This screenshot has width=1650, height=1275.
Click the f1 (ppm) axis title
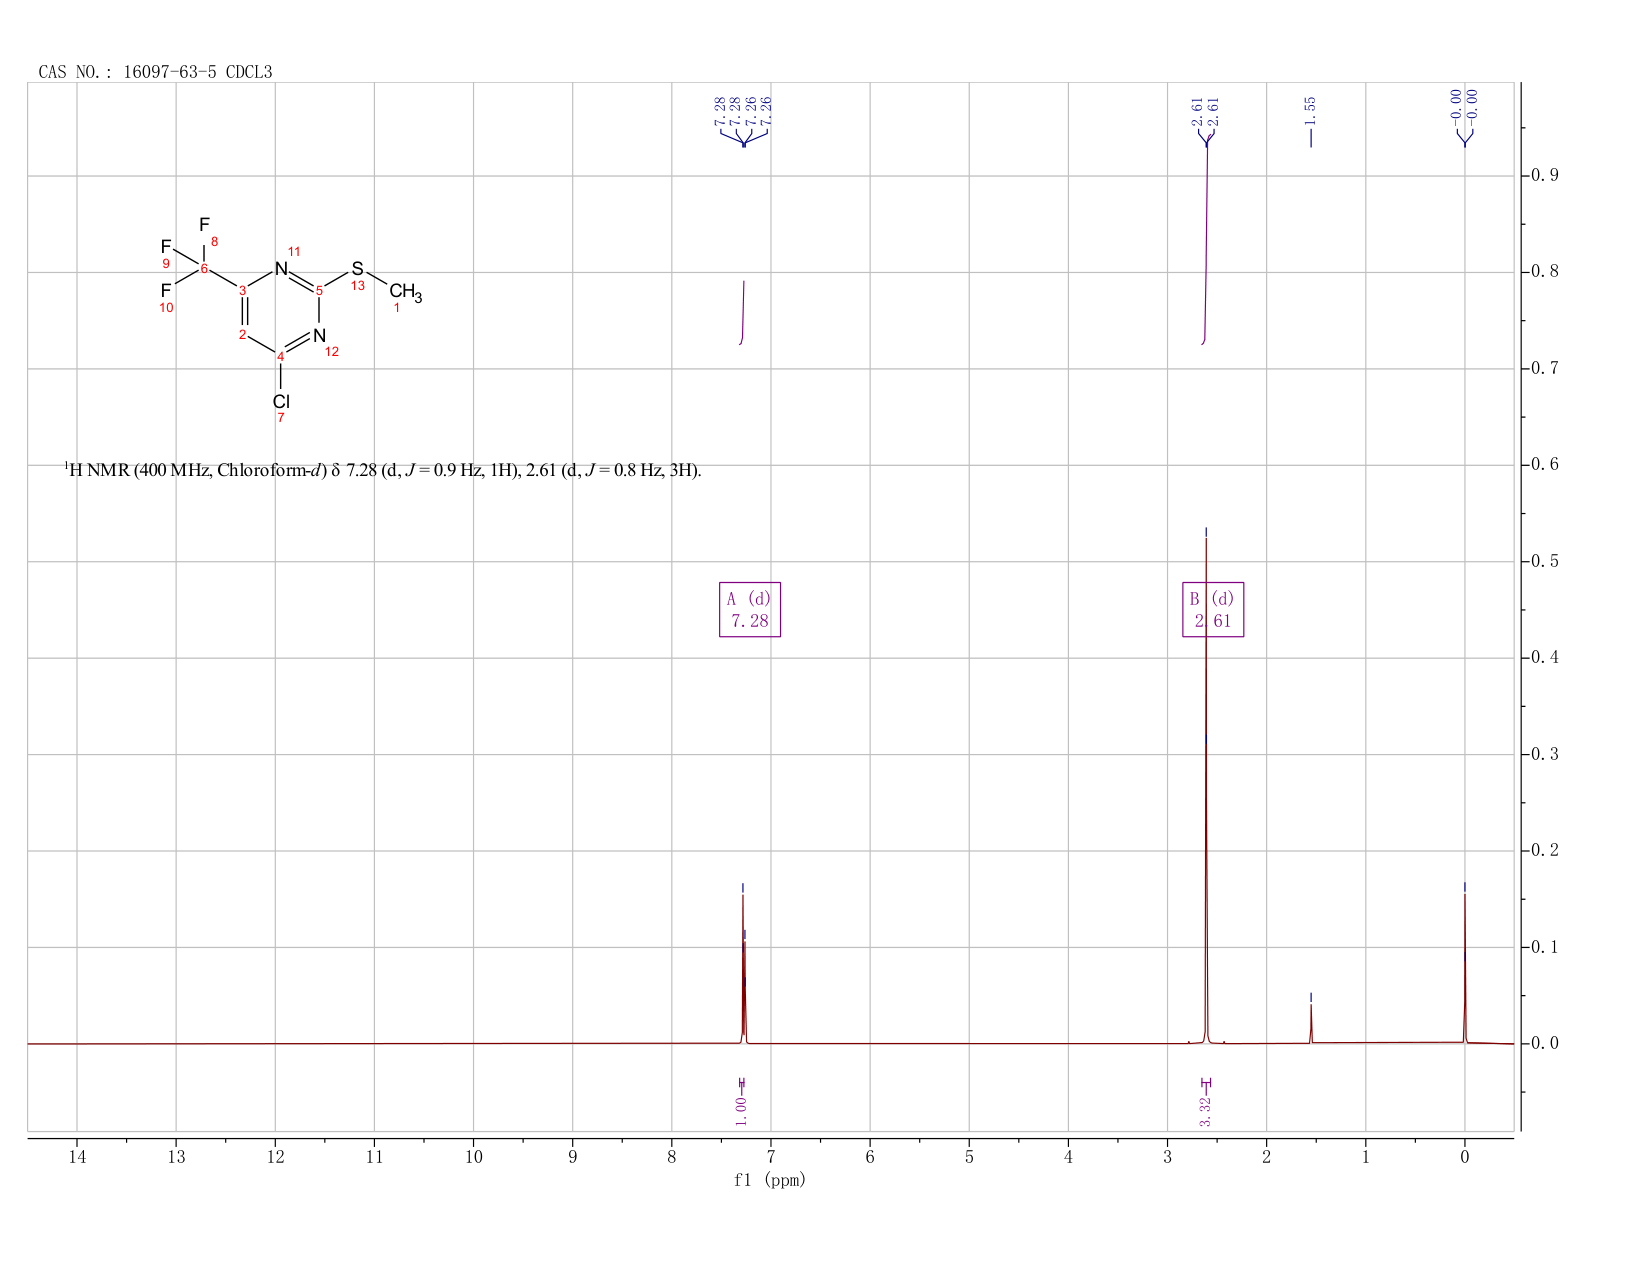(x=770, y=1180)
